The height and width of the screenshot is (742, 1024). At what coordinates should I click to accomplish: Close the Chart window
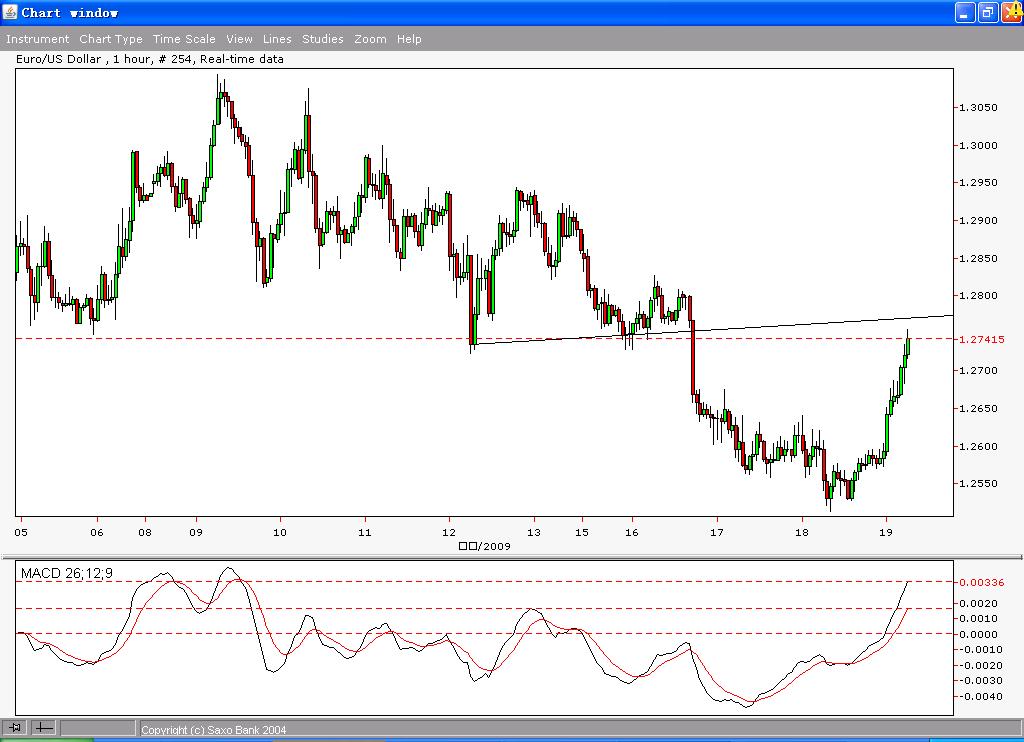(1012, 12)
